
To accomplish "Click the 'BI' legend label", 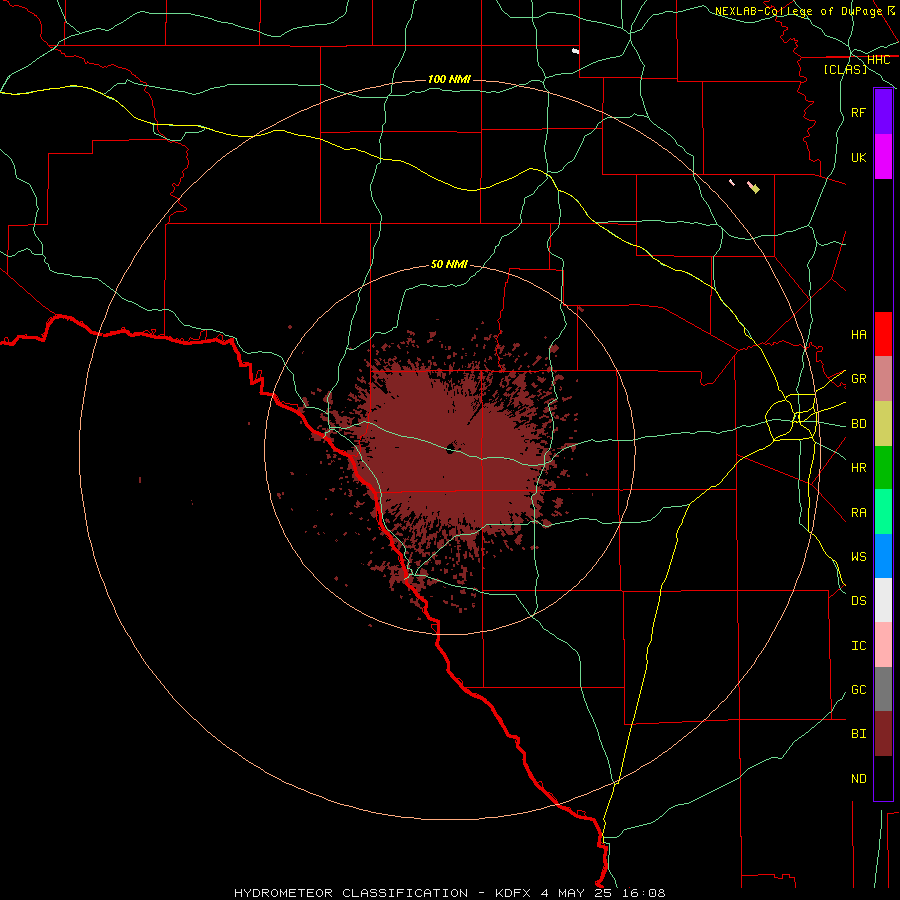I will coord(858,734).
